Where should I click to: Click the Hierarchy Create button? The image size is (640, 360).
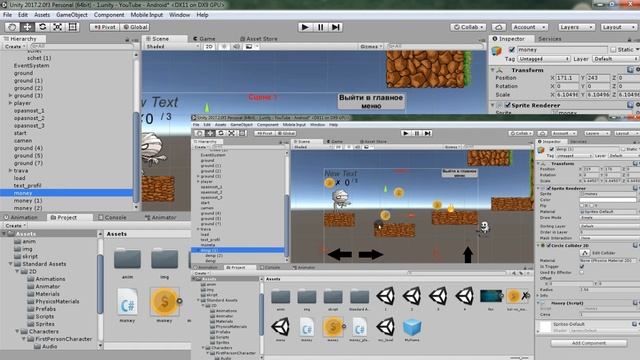(14, 47)
